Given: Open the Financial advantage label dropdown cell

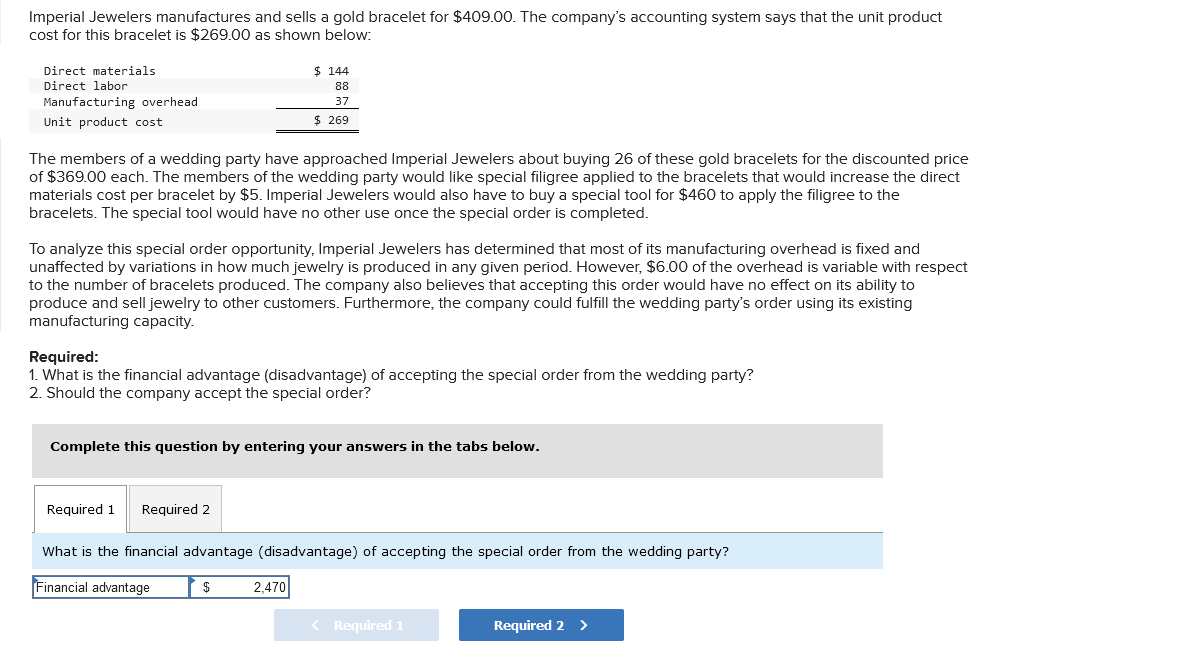Looking at the screenshot, I should pyautogui.click(x=110, y=587).
